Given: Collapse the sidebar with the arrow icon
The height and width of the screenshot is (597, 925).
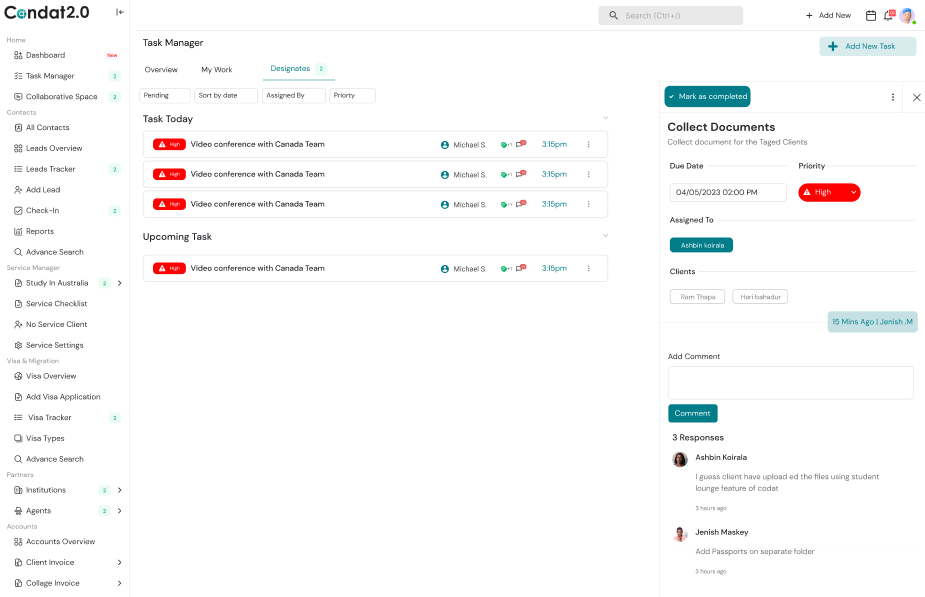Looking at the screenshot, I should [120, 13].
